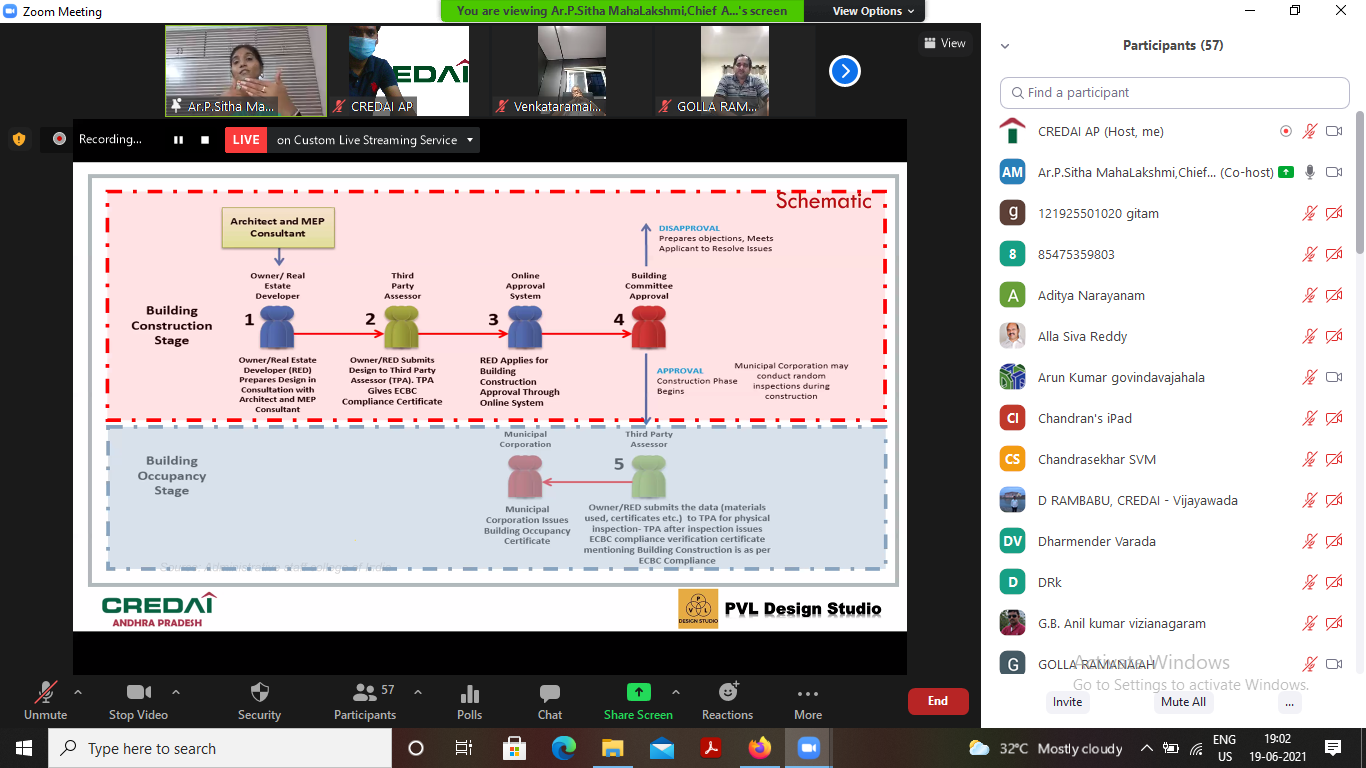Open the Participants panel icon
1366x768 pixels.
pyautogui.click(x=365, y=692)
